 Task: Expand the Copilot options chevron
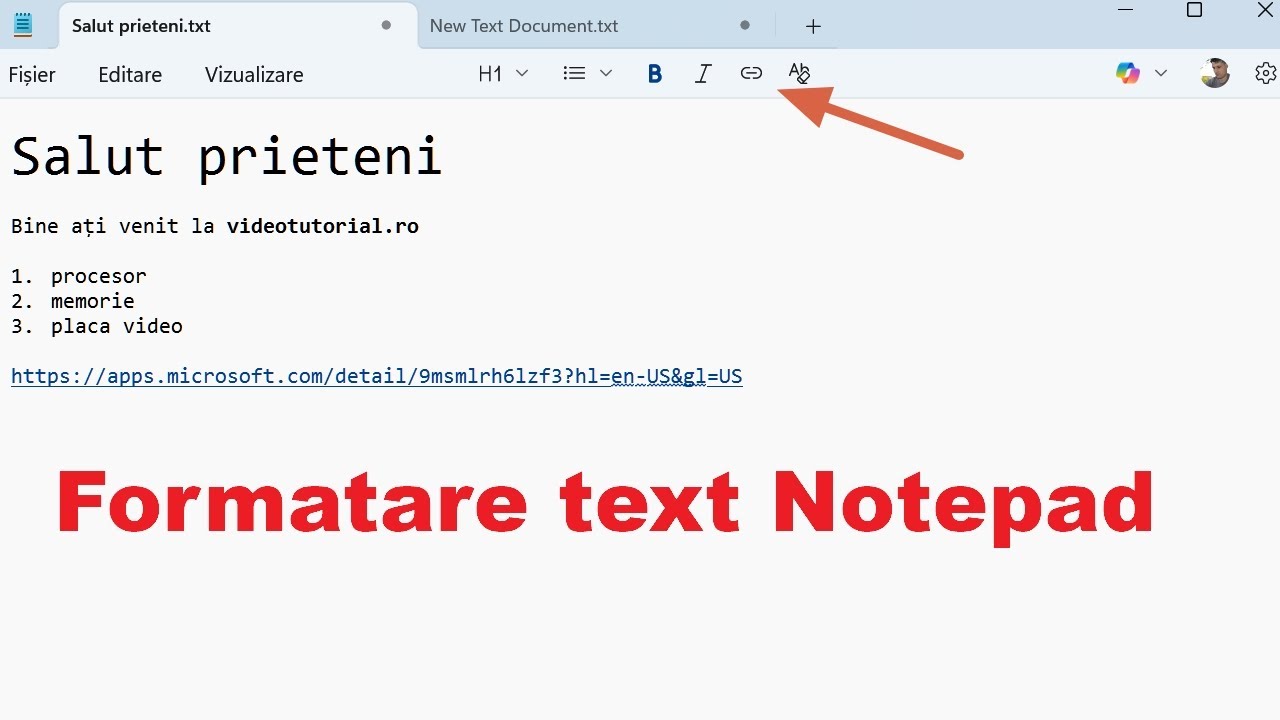pos(1161,73)
